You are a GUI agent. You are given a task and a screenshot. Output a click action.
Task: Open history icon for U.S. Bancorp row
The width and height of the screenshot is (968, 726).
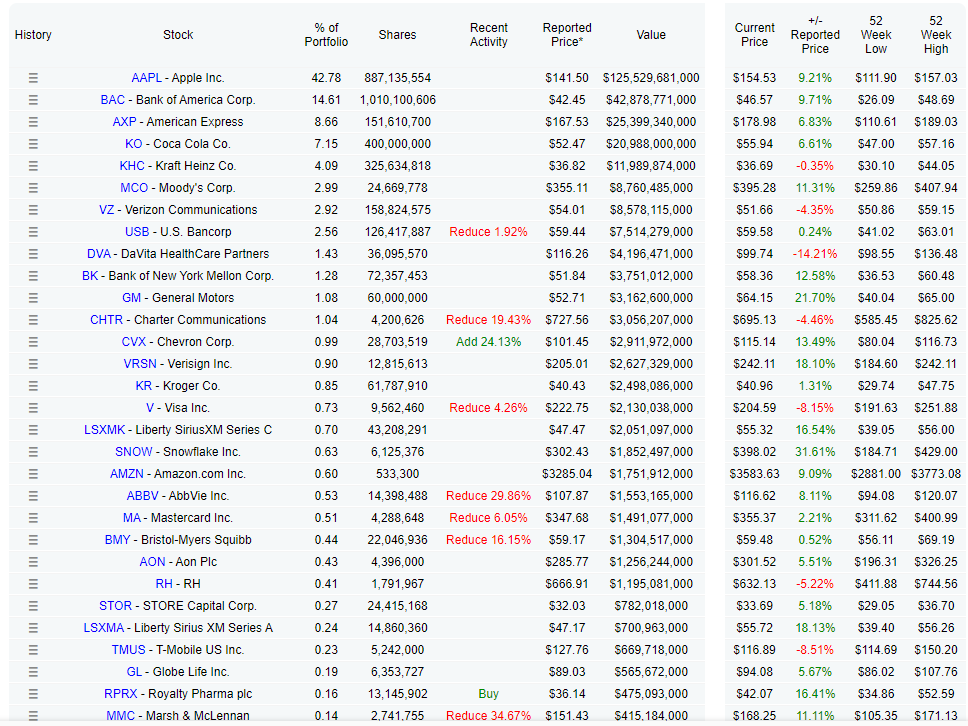tap(33, 232)
